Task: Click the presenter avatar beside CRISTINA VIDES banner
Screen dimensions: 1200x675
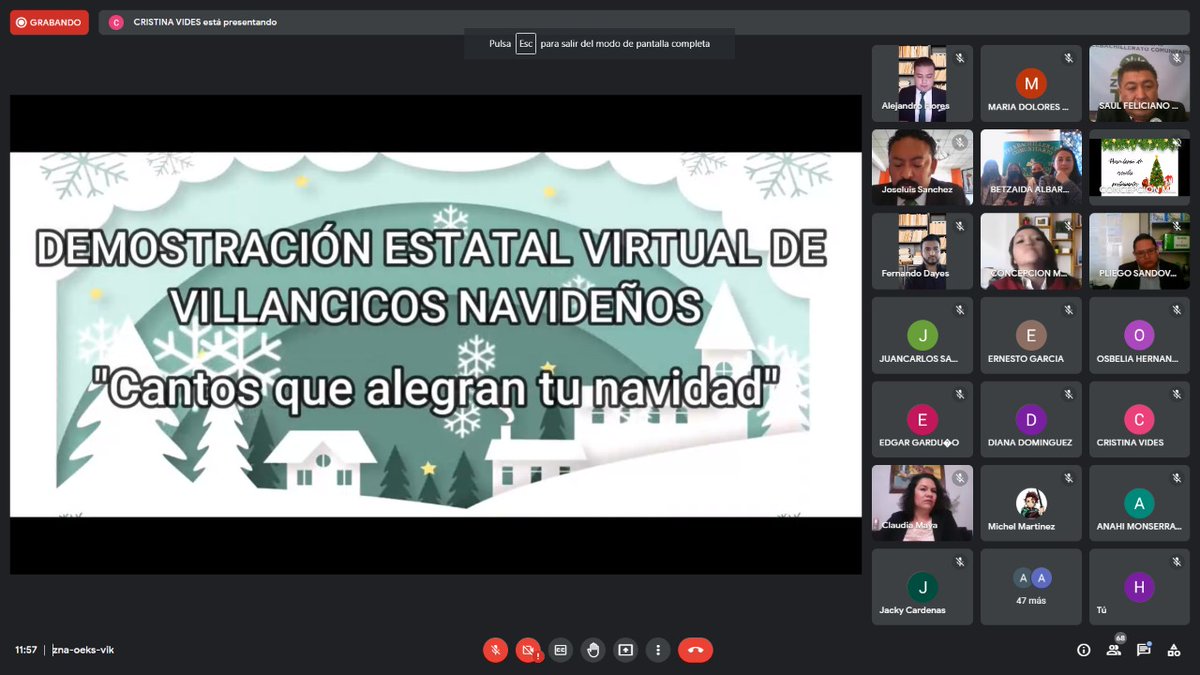Action: [117, 22]
